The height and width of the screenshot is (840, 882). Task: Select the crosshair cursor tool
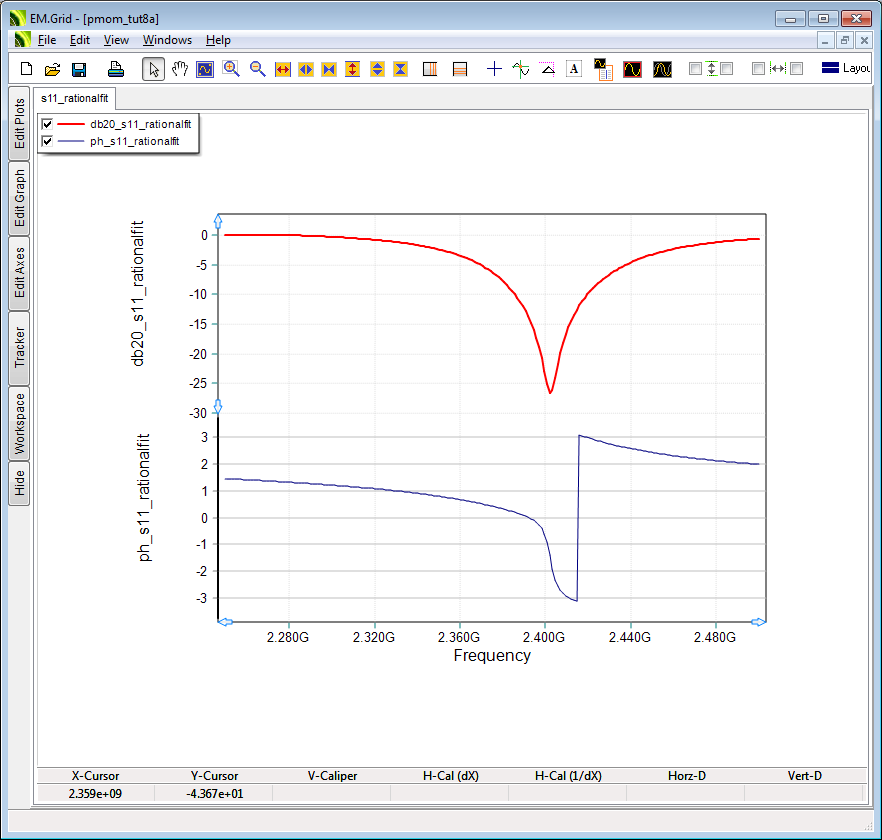click(x=494, y=69)
